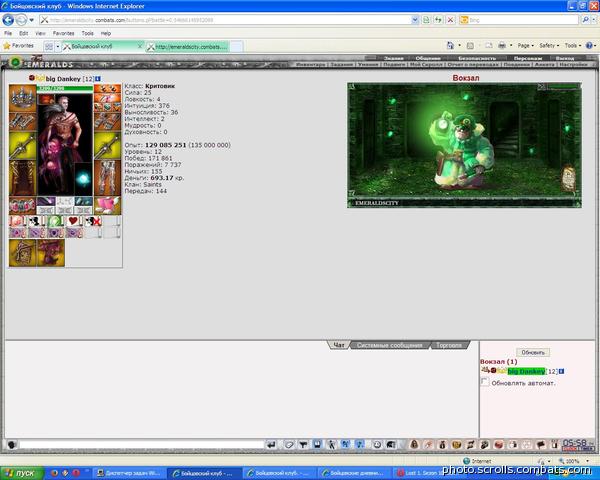Click the character portrait image
Viewport: 600px width, 480px height.
pos(65,144)
